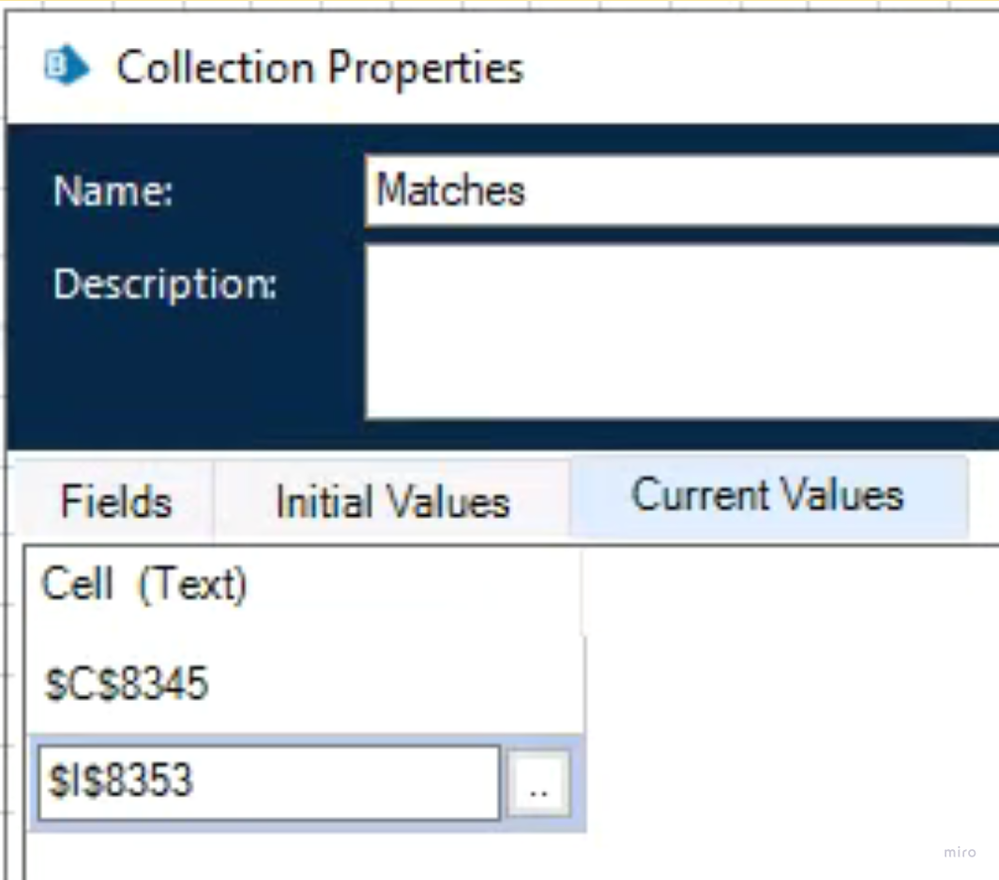Click the miro watermark
The width and height of the screenshot is (999, 880).
pyautogui.click(x=959, y=852)
